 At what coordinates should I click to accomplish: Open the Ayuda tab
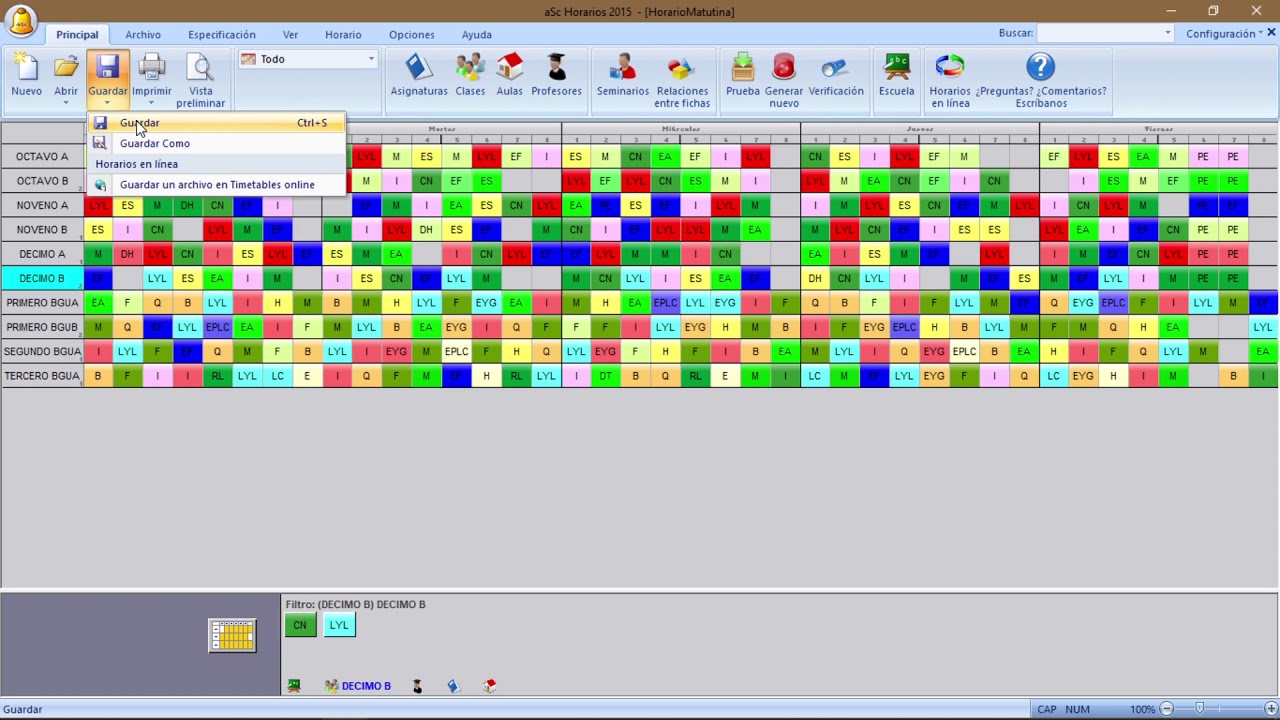point(477,35)
